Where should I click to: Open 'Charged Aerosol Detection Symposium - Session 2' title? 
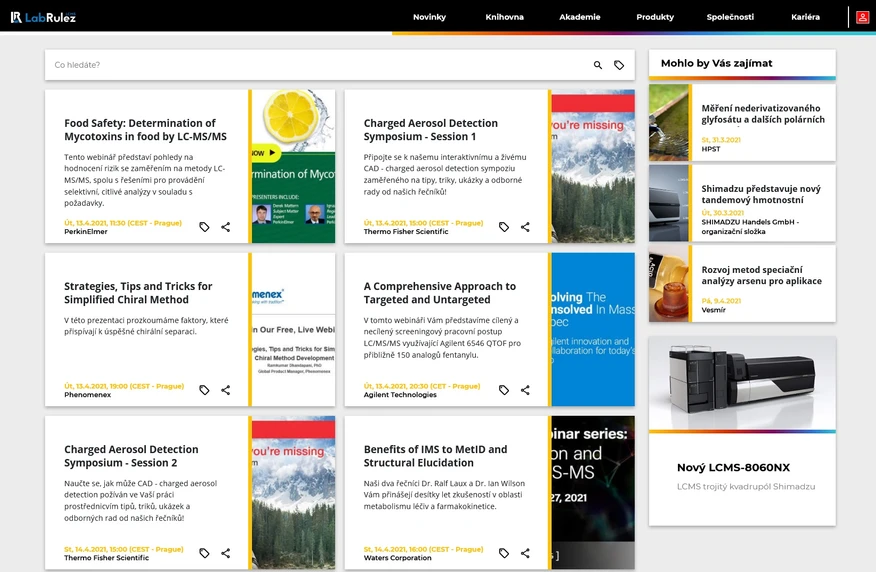click(x=131, y=456)
